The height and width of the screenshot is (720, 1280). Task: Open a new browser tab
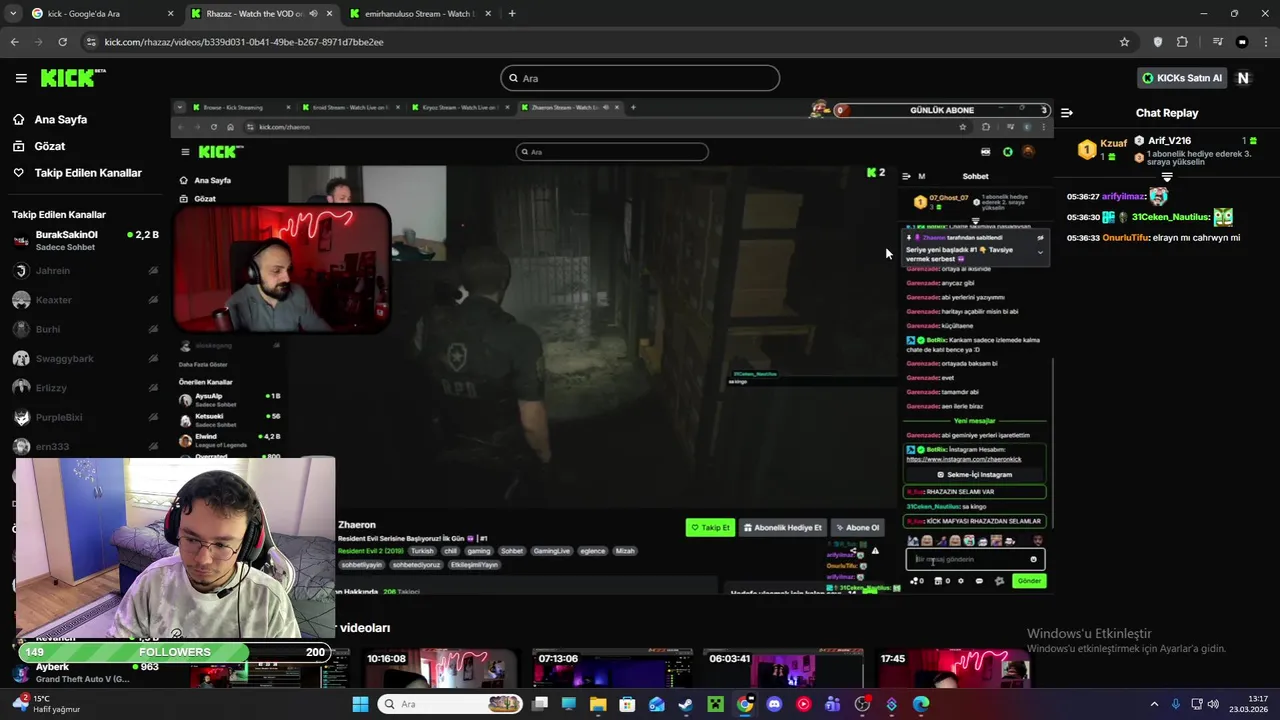[512, 14]
